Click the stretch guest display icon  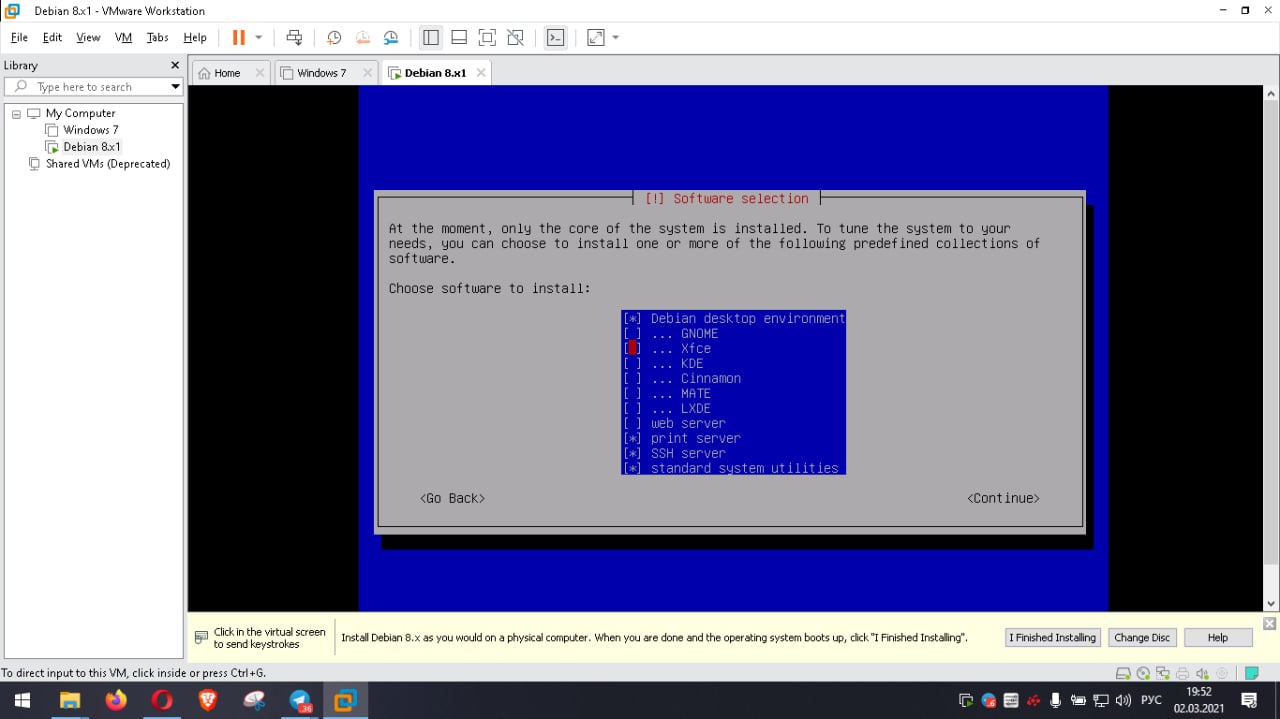click(x=596, y=37)
